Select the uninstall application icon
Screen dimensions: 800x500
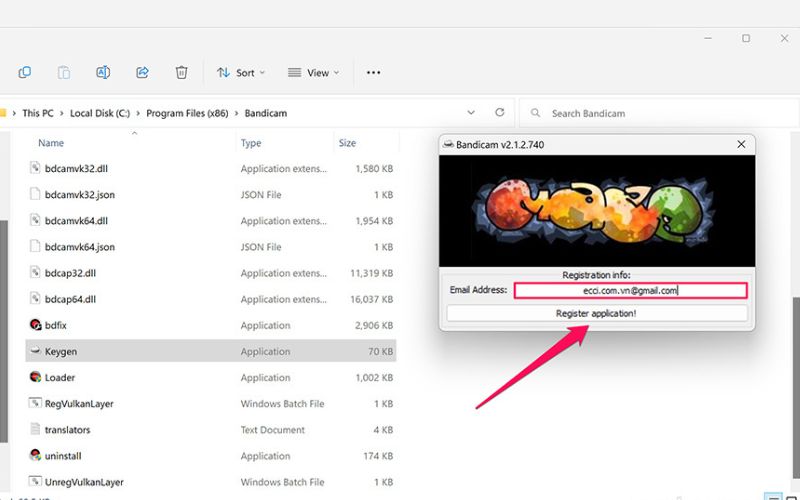(x=35, y=456)
